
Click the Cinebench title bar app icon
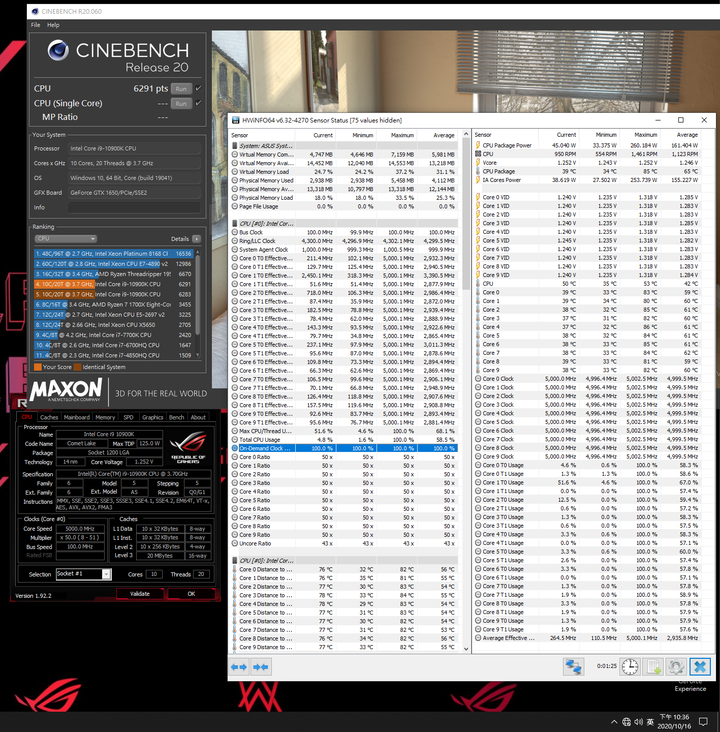[35, 11]
